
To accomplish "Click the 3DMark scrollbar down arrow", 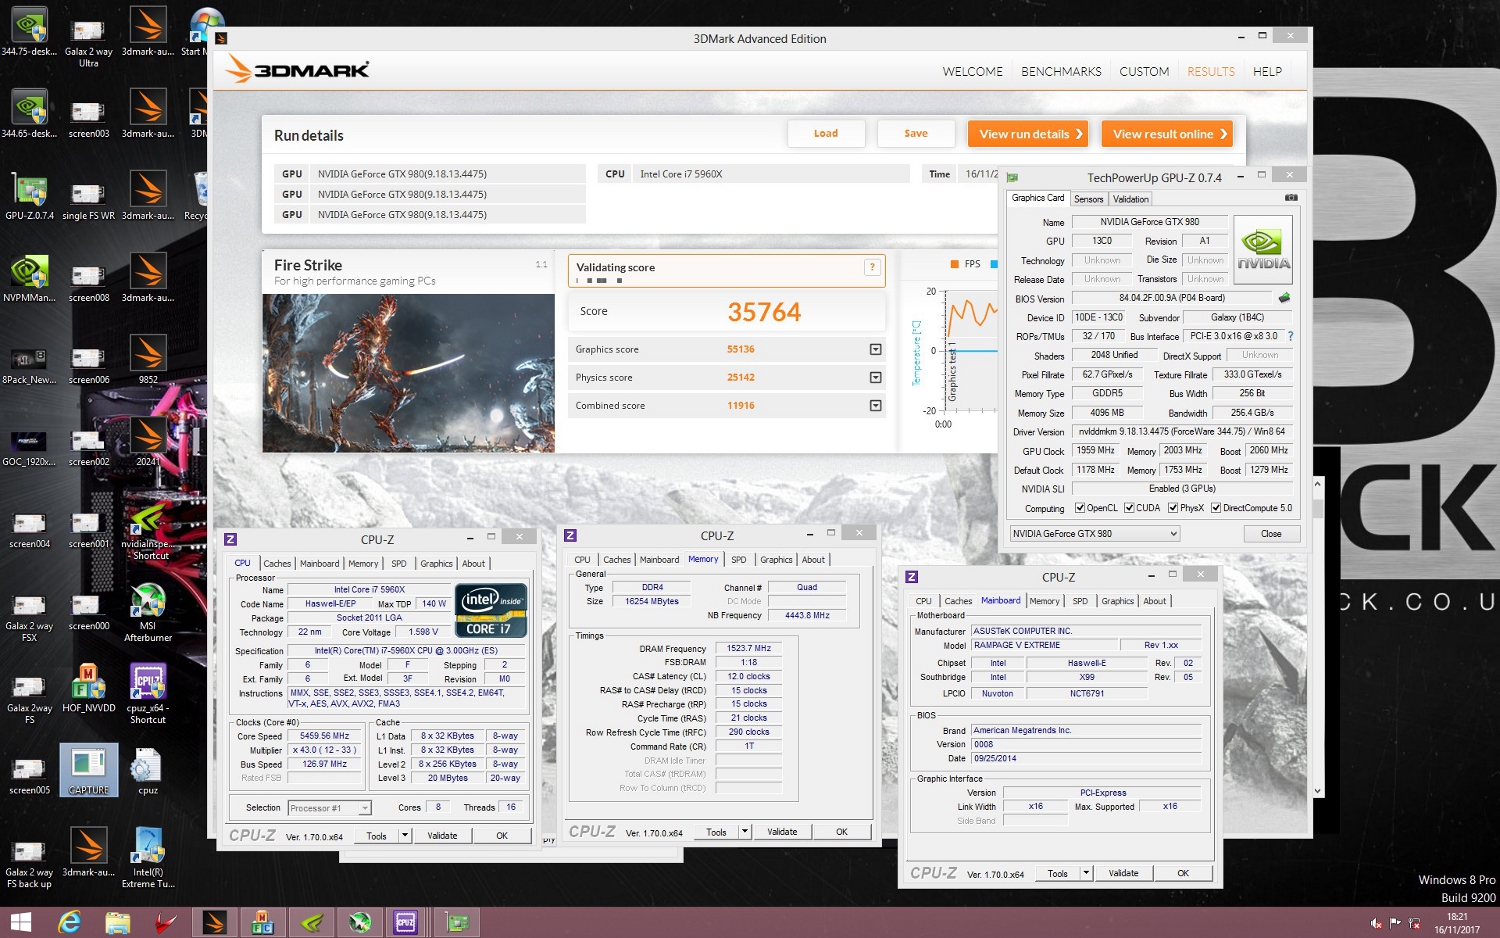I will (x=1317, y=791).
